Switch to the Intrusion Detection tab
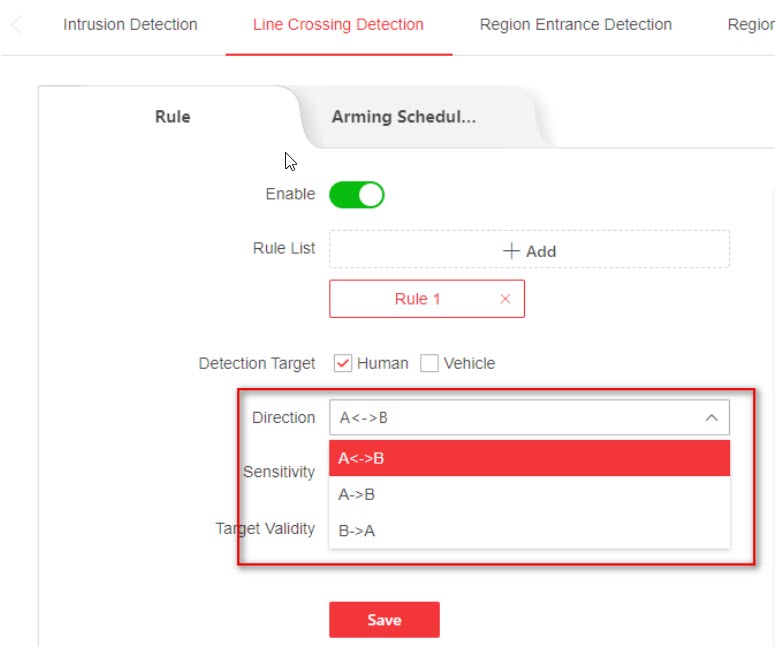775x647 pixels. tap(130, 25)
